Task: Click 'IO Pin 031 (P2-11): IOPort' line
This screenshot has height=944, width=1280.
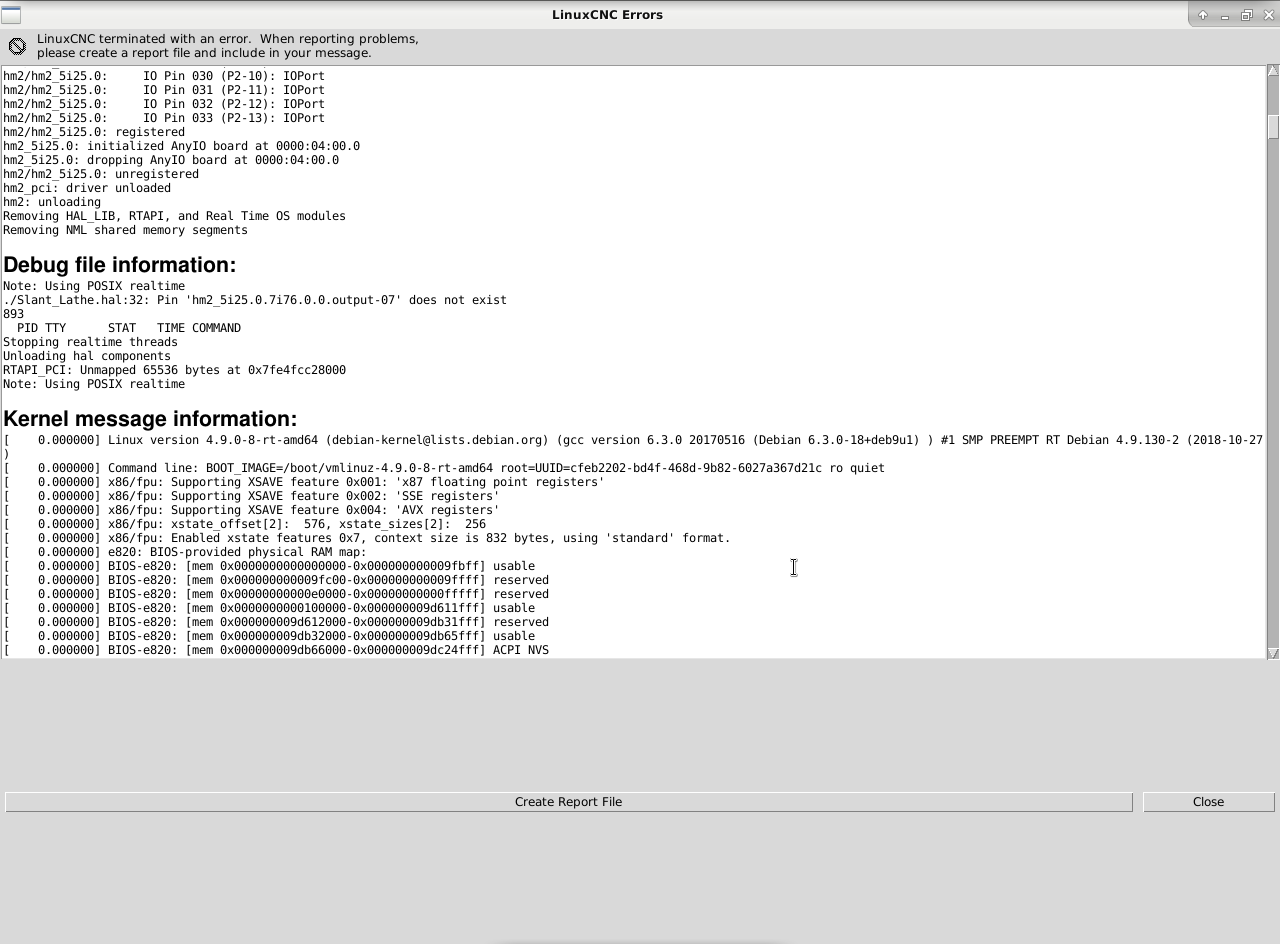Action: point(164,90)
